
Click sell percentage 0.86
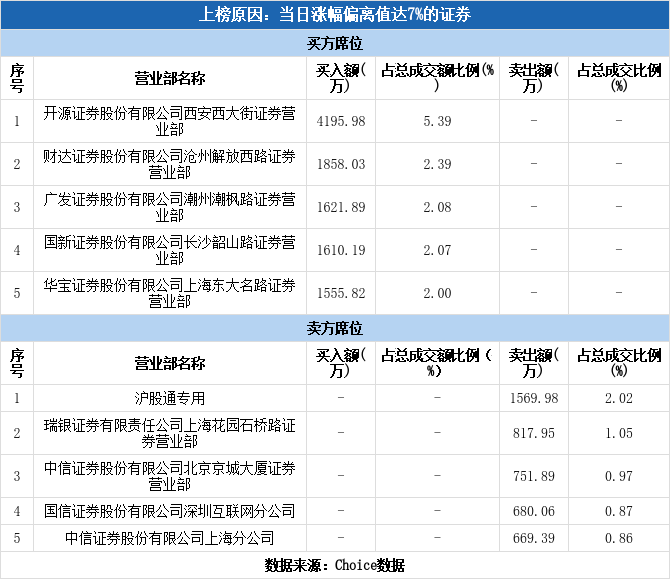click(619, 538)
